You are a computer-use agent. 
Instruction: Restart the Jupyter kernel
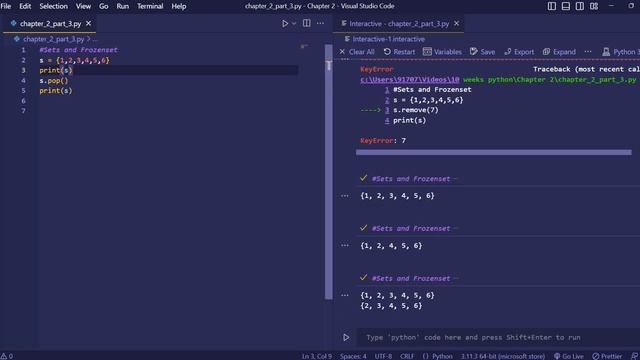point(399,52)
